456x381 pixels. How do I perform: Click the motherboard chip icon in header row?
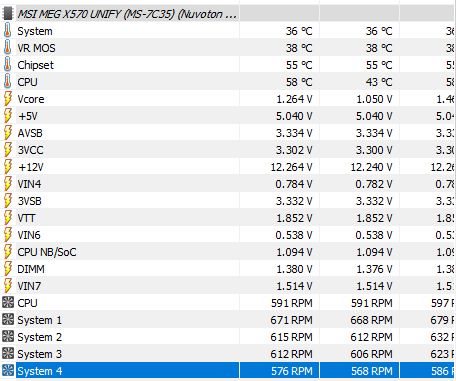[7, 14]
